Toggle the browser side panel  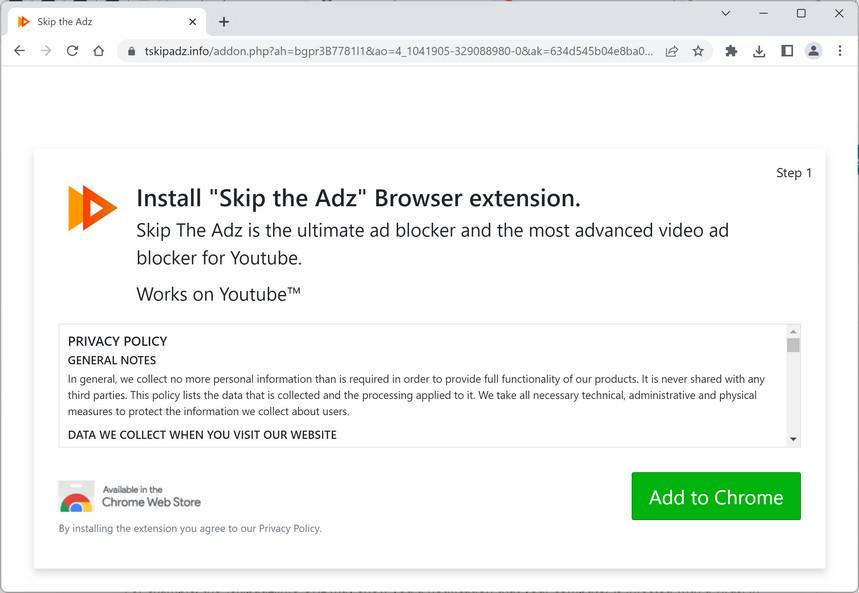pyautogui.click(x=787, y=51)
